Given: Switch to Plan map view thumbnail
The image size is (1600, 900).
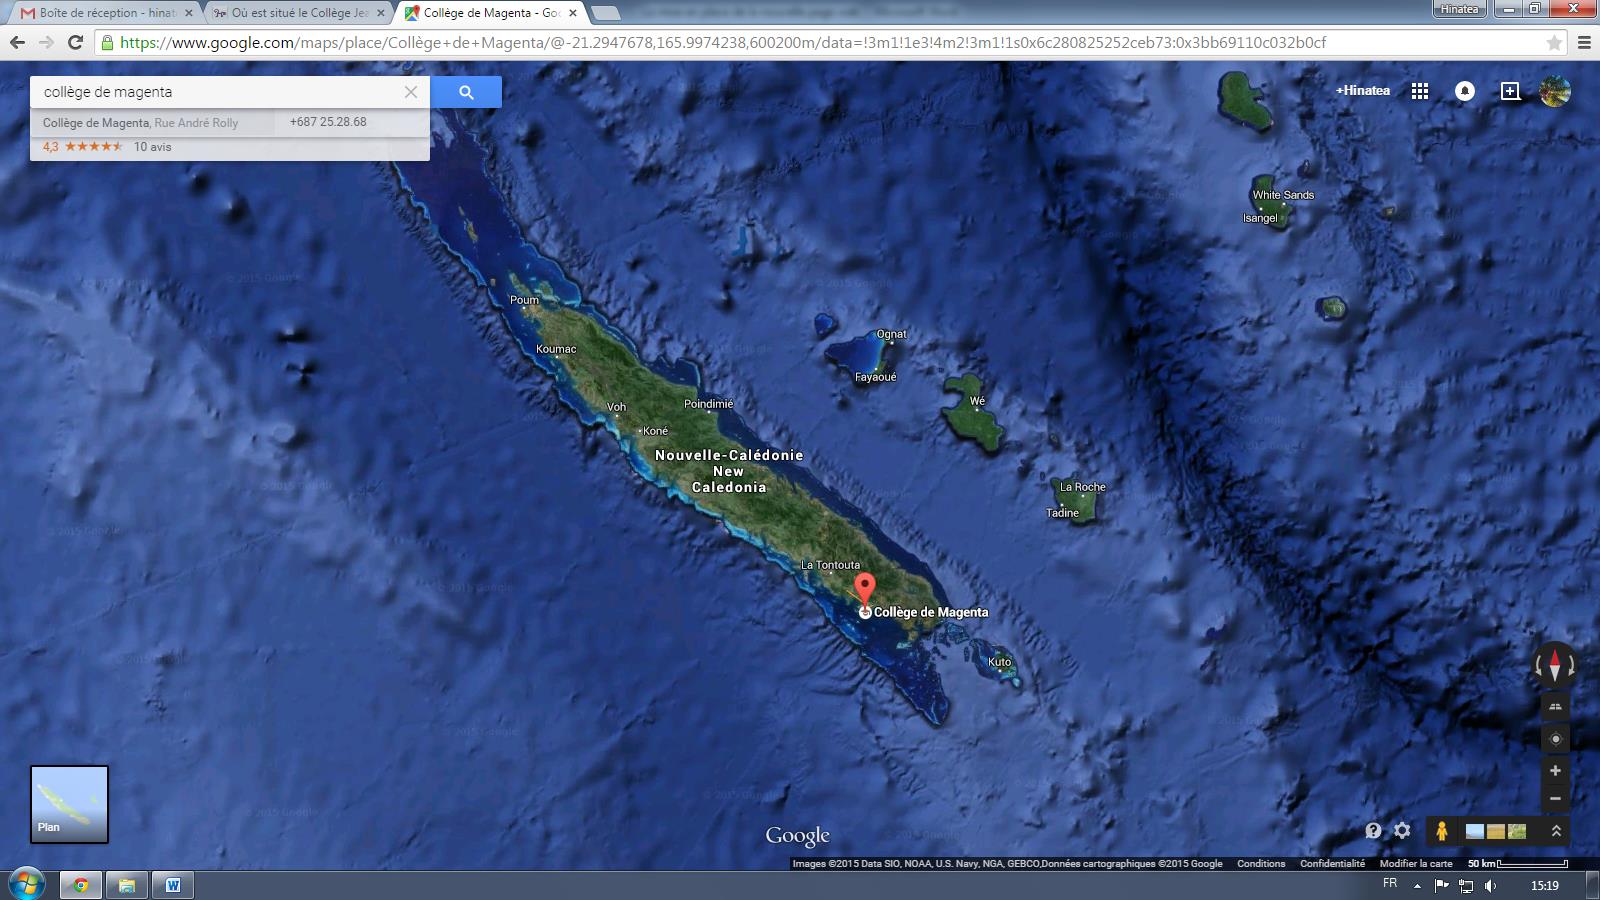Looking at the screenshot, I should click(x=69, y=804).
